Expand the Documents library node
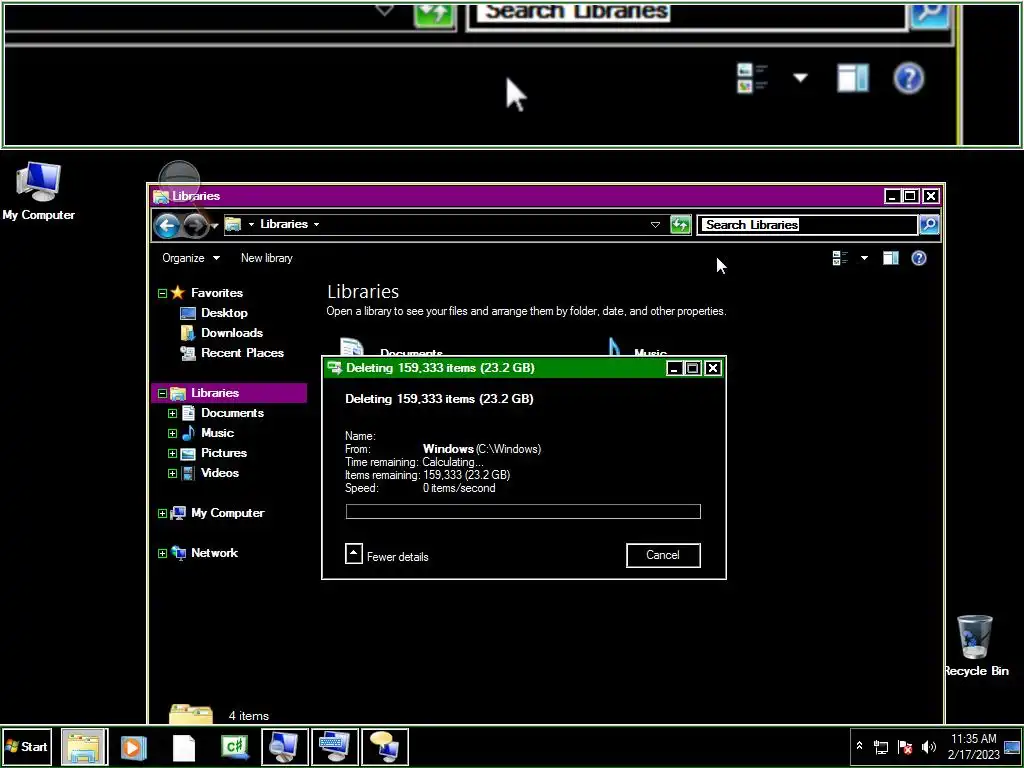The width and height of the screenshot is (1024, 768). pos(172,413)
